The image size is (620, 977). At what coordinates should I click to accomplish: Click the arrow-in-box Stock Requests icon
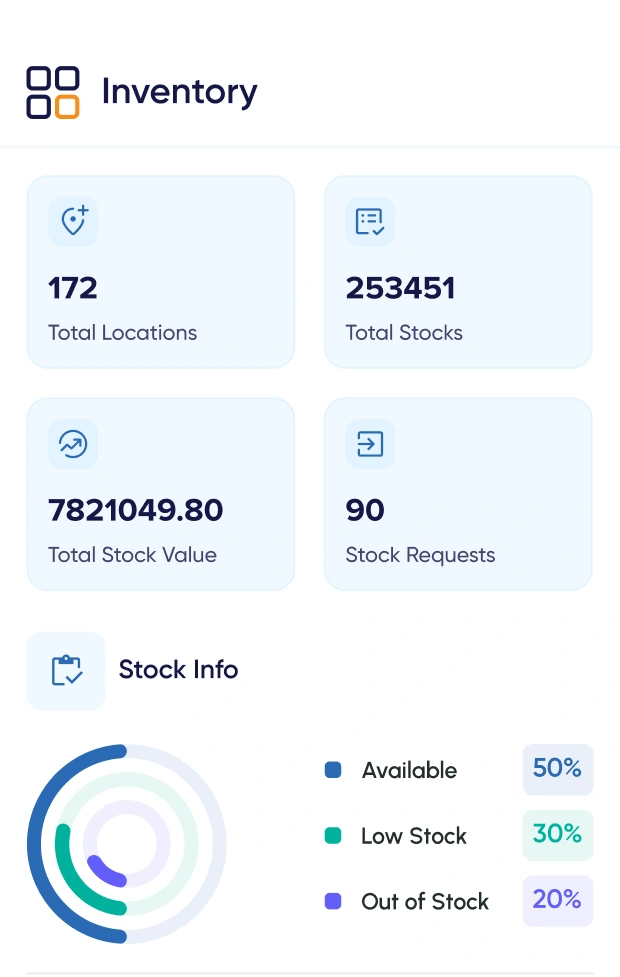pyautogui.click(x=369, y=444)
